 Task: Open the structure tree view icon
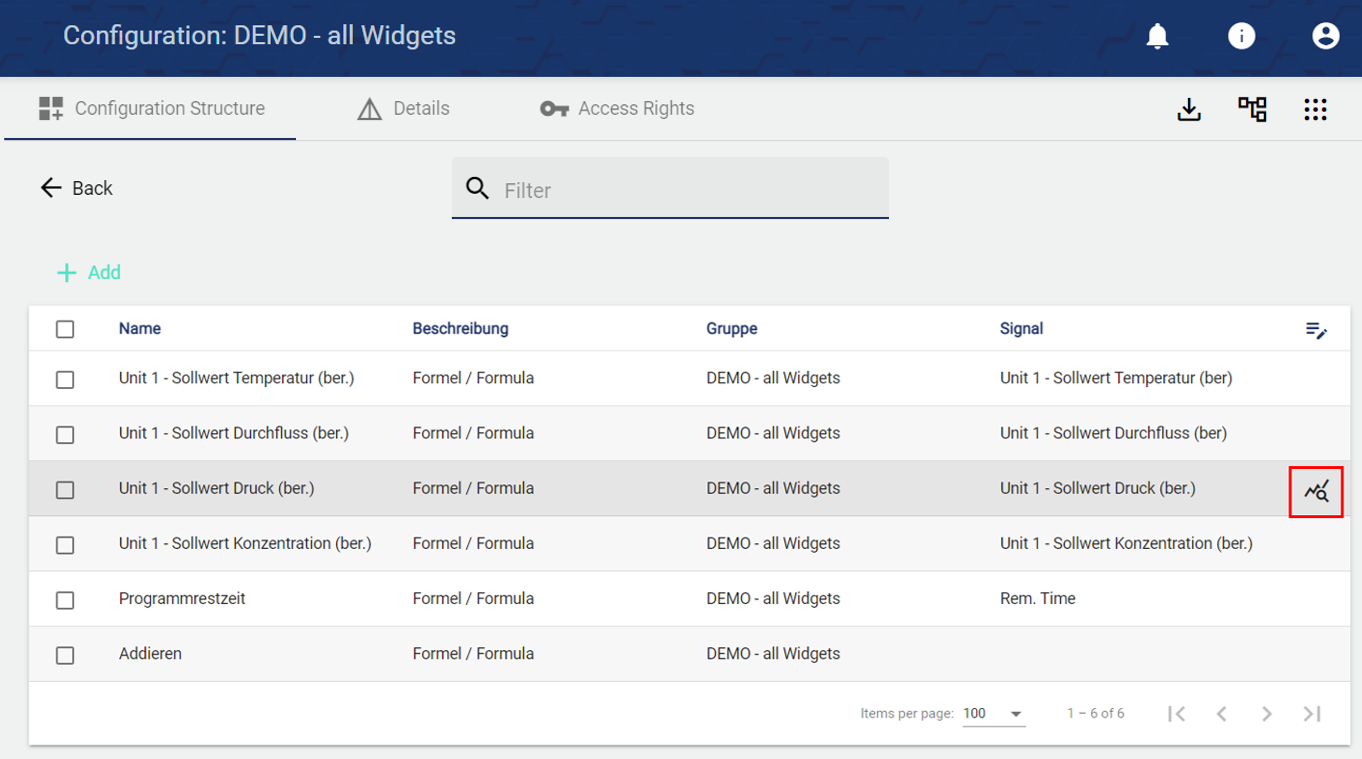pyautogui.click(x=1252, y=109)
